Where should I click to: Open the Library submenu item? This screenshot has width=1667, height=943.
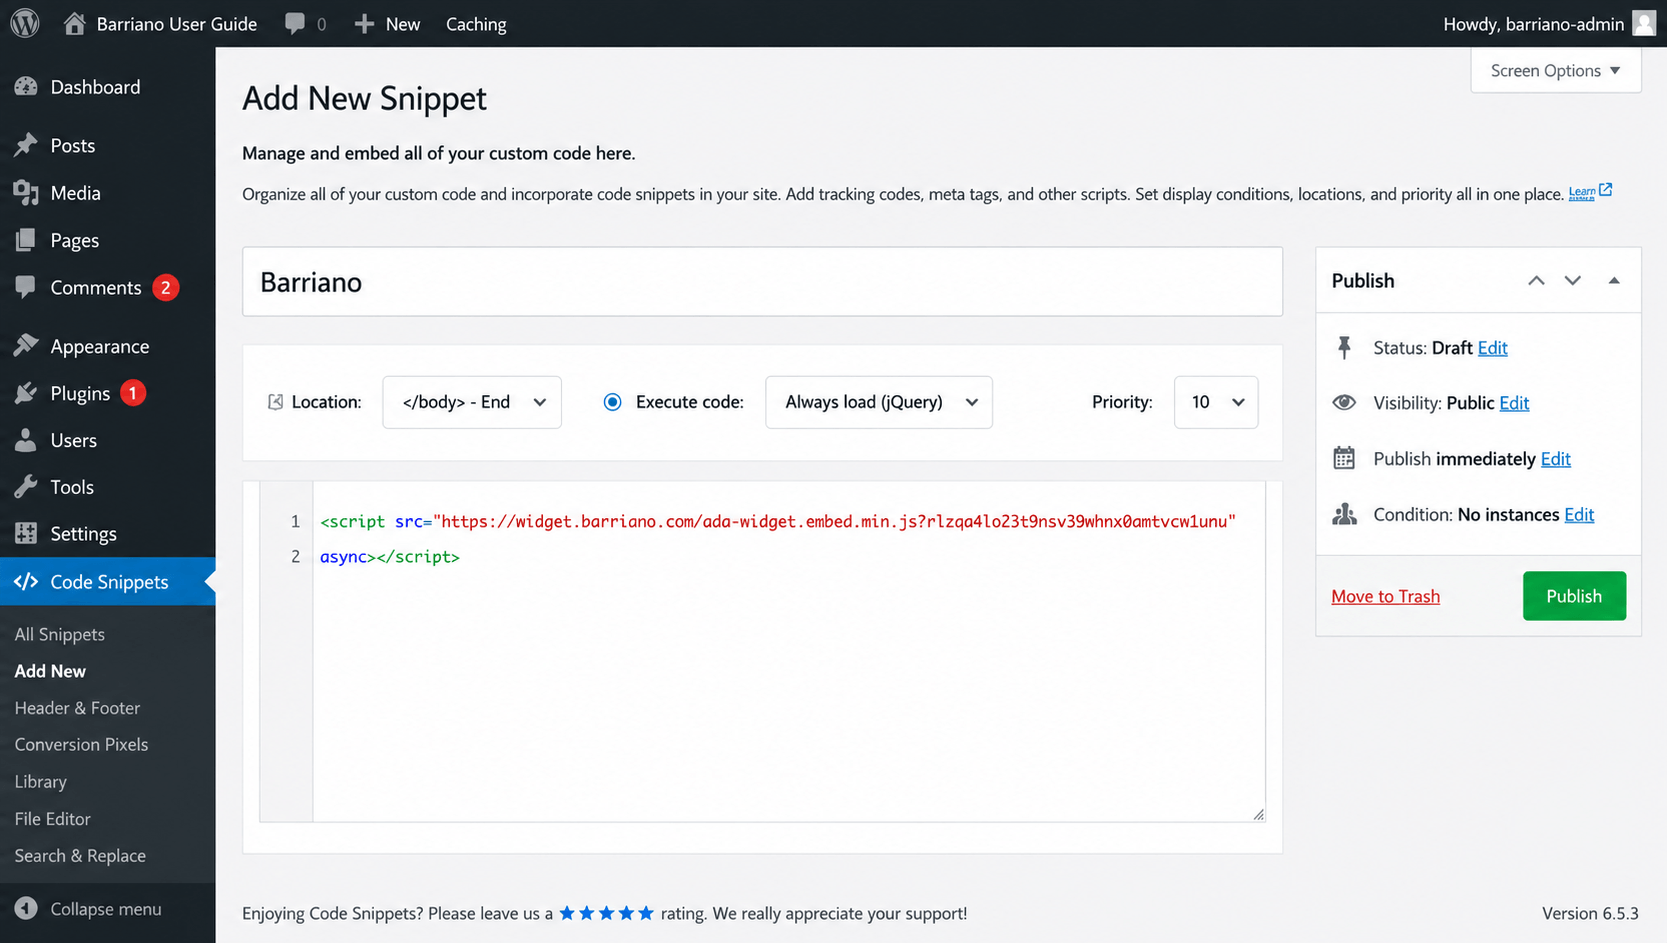pyautogui.click(x=41, y=781)
